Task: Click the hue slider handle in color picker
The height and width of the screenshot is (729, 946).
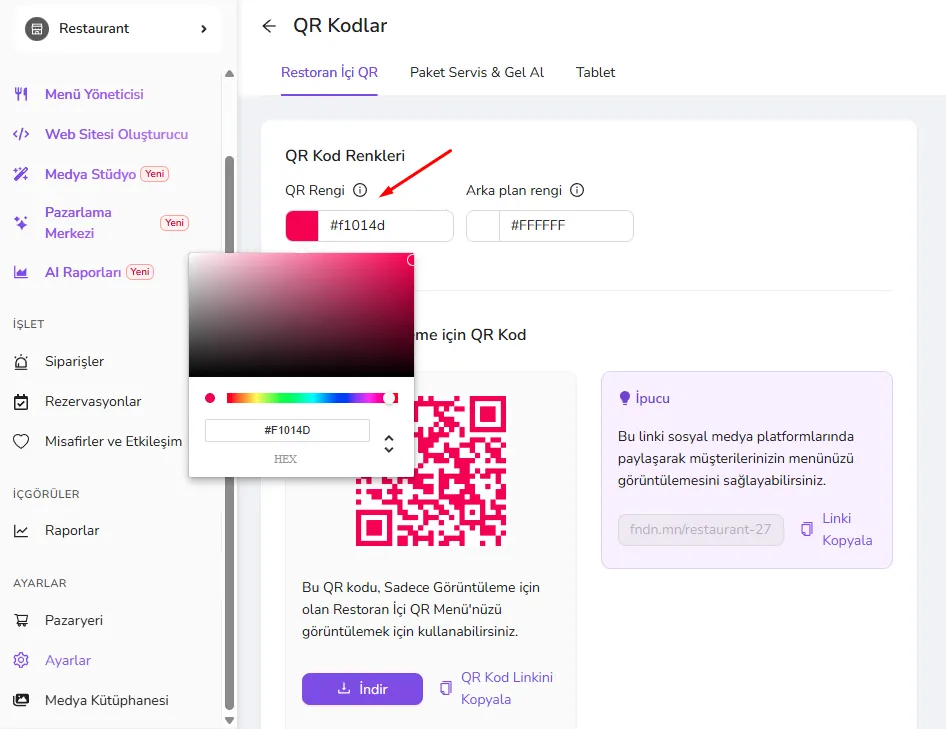Action: coord(390,398)
